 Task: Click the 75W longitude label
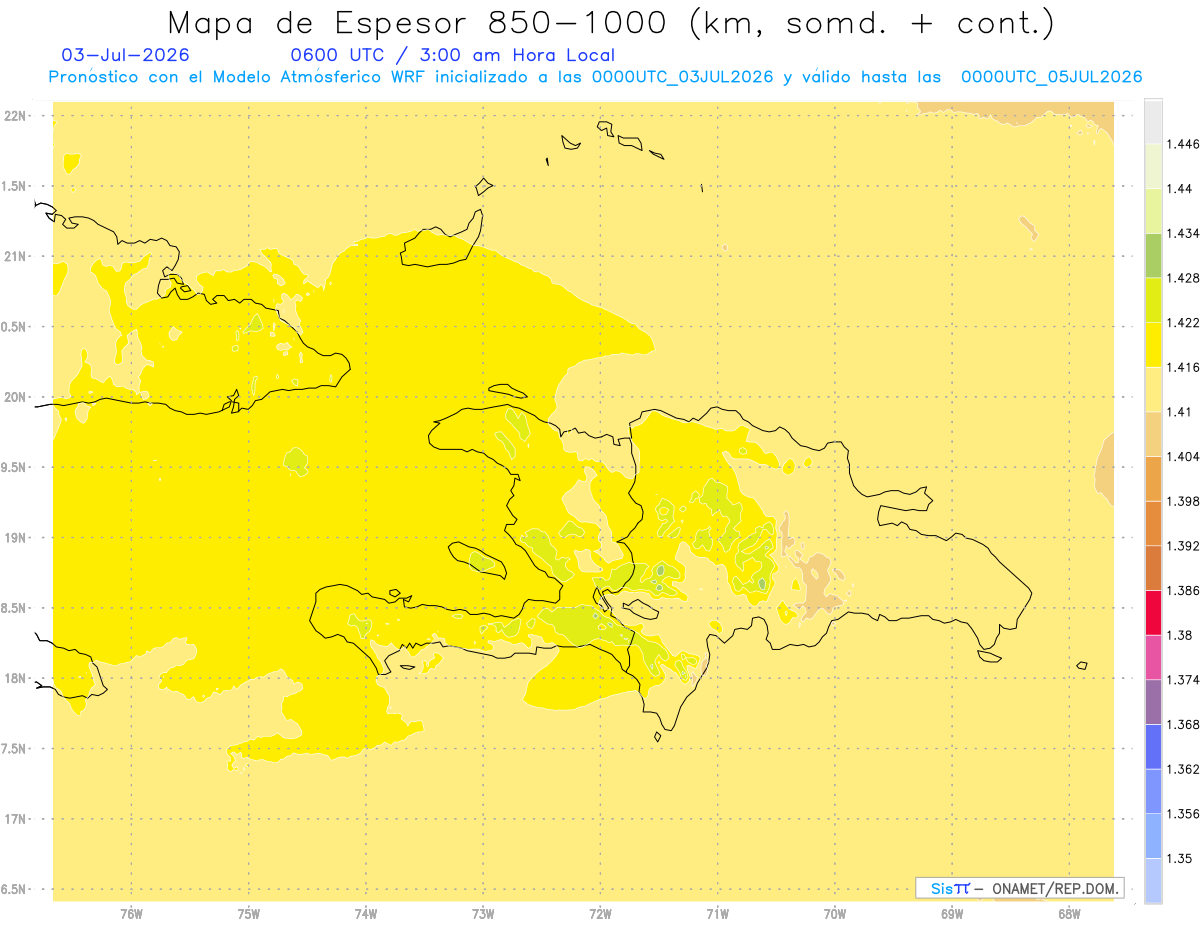(x=249, y=913)
